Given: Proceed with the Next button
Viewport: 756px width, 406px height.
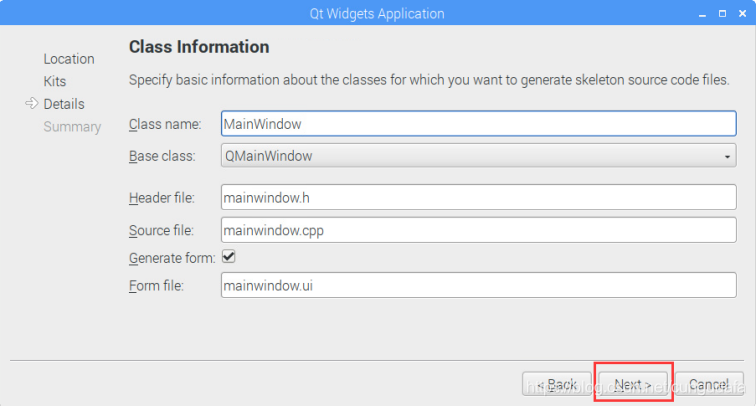Looking at the screenshot, I should click(633, 384).
